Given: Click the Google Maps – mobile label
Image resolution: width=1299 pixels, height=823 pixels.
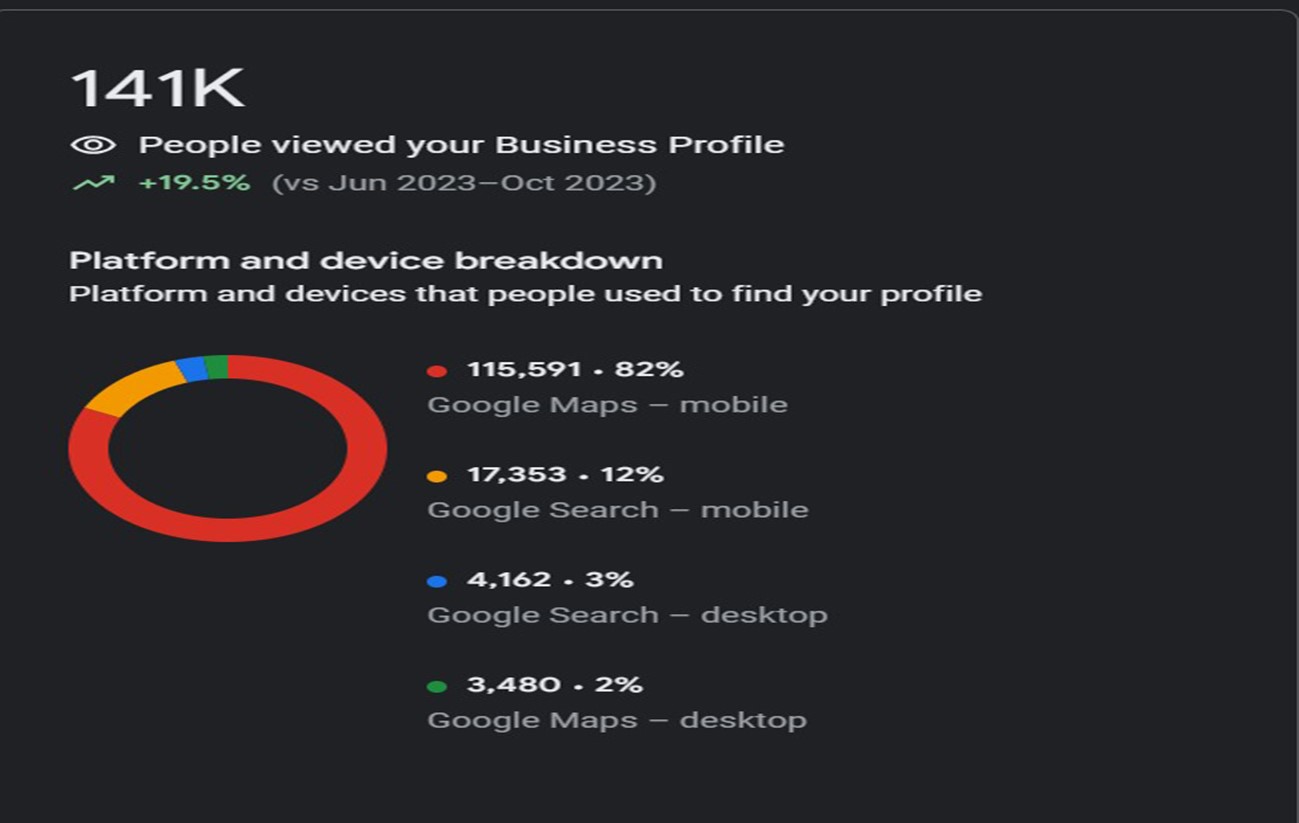Looking at the screenshot, I should 607,405.
